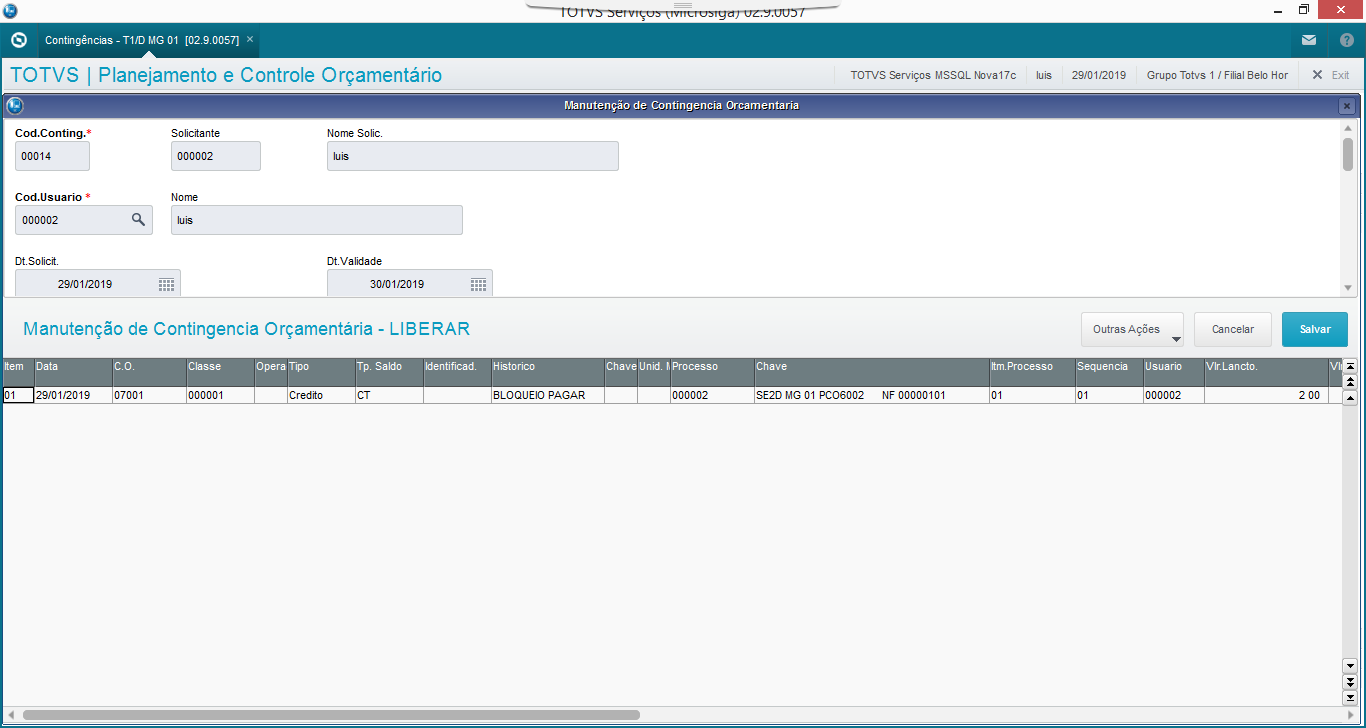Click the Dt.Solicit. date field
Image resolution: width=1366 pixels, height=728 pixels.
(98, 284)
